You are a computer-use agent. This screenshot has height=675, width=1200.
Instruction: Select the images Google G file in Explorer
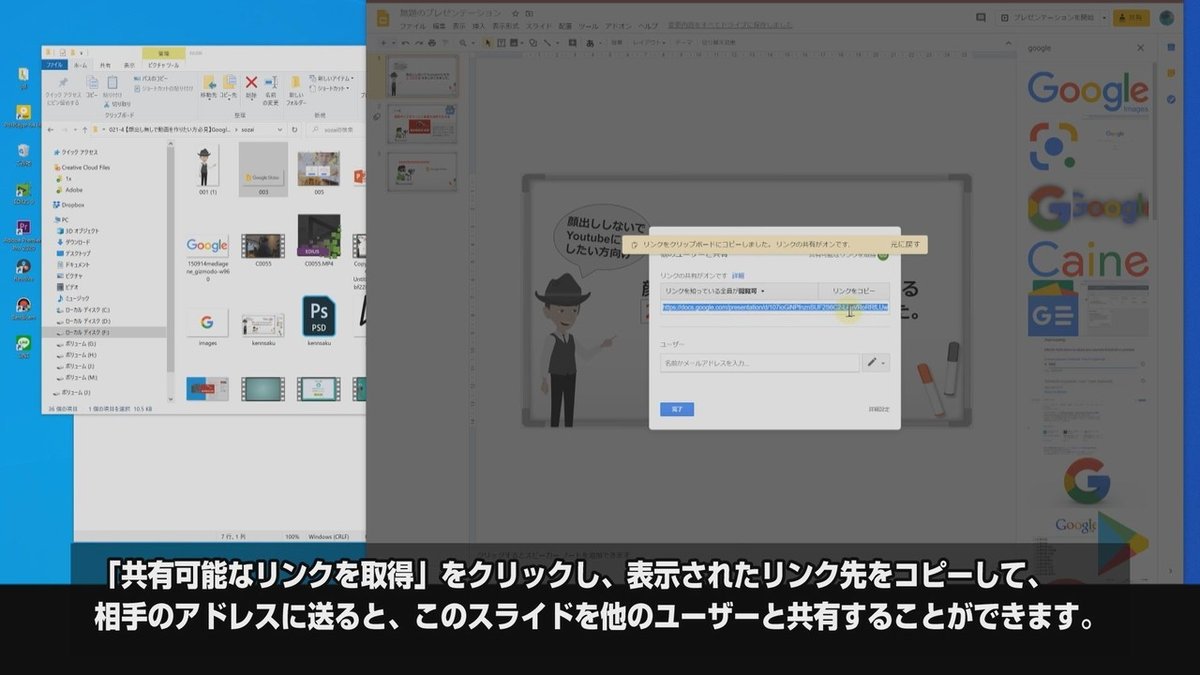click(207, 327)
